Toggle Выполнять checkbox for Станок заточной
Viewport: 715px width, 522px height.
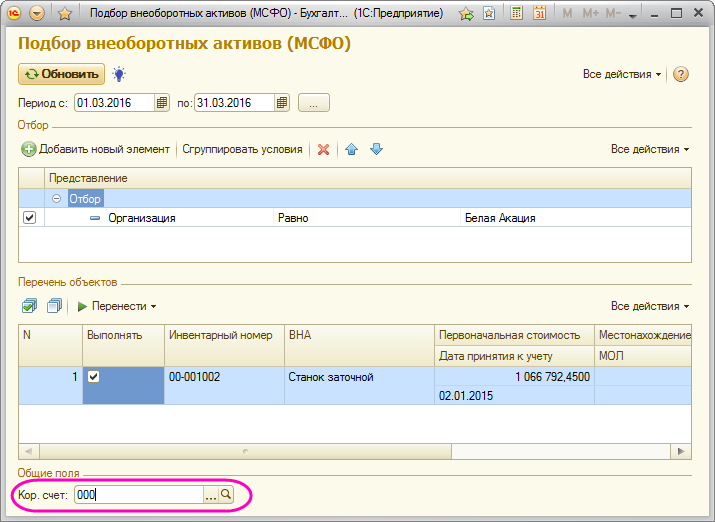coord(93,377)
